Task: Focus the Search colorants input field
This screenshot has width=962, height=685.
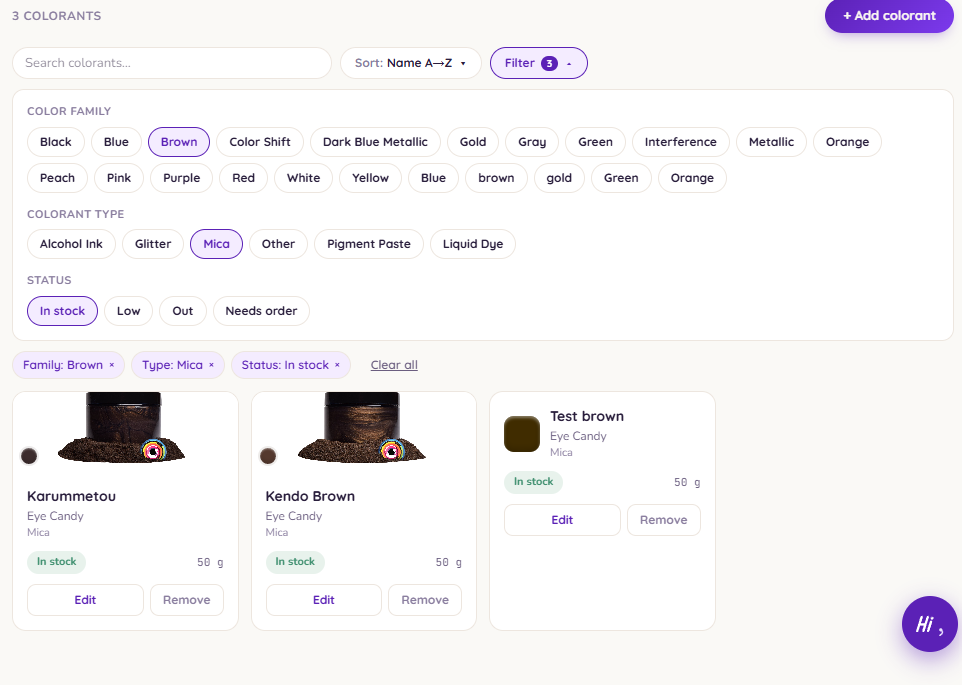Action: (x=172, y=63)
